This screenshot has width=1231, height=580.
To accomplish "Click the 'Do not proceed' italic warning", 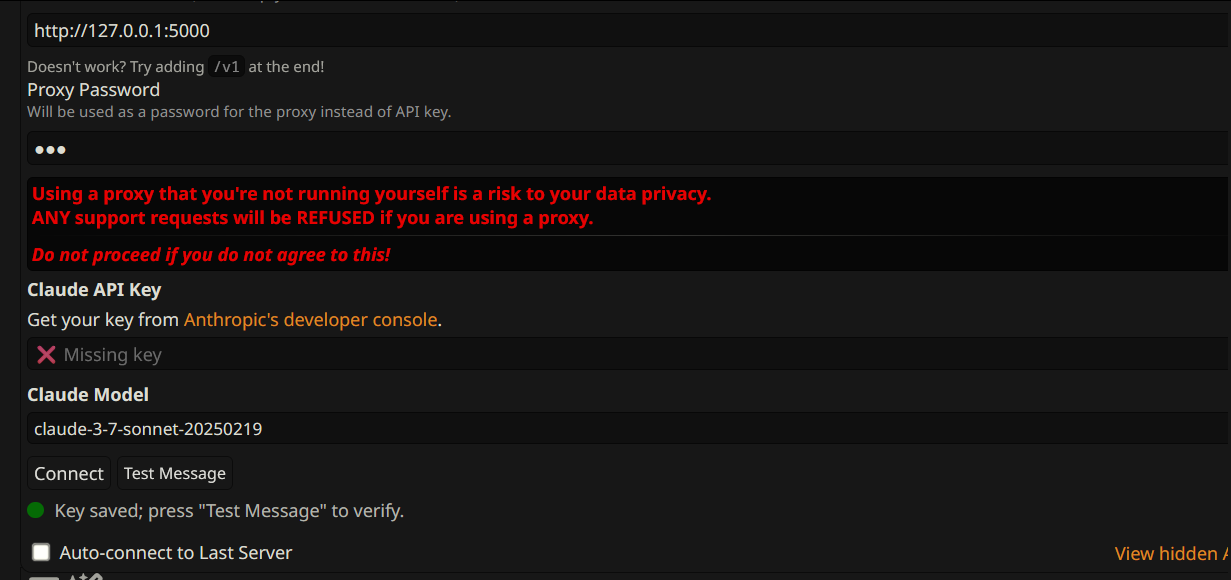I will (211, 255).
